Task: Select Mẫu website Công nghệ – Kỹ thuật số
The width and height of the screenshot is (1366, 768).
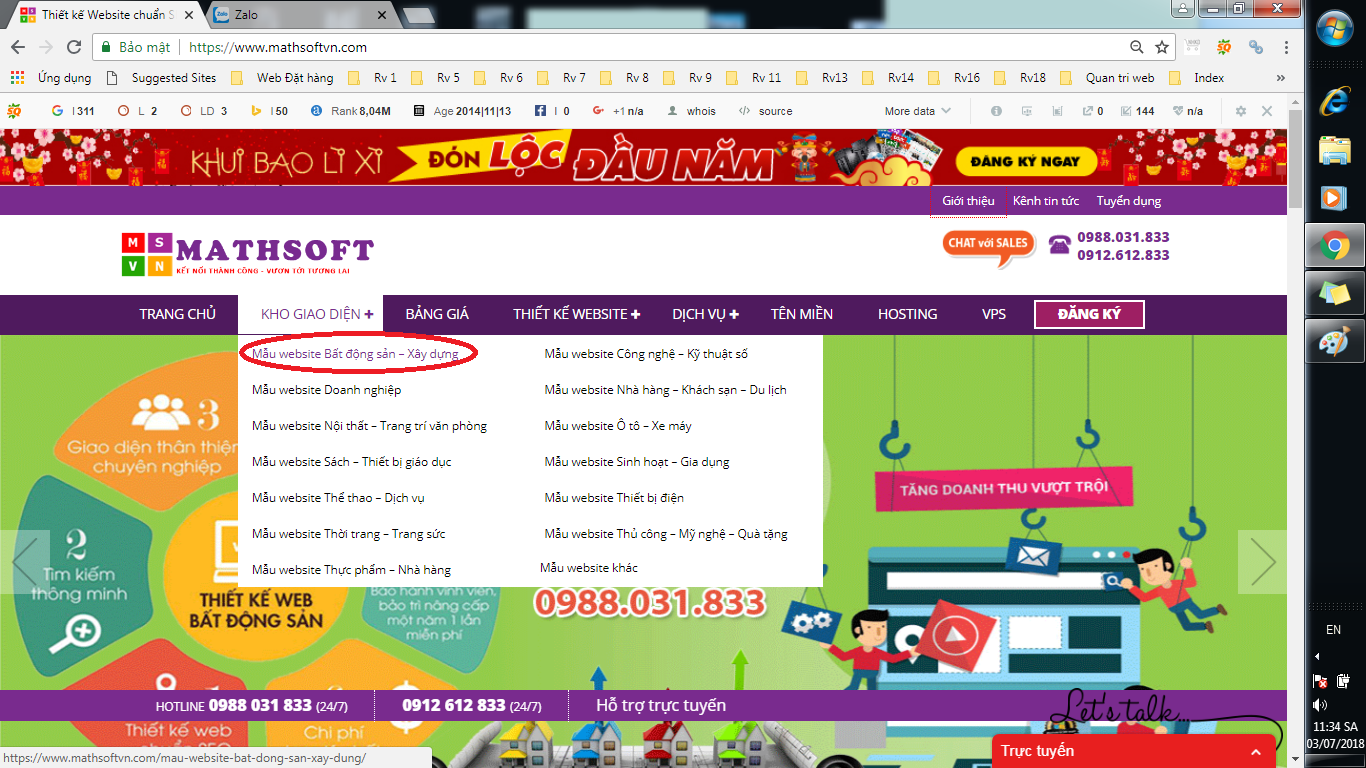Action: (x=646, y=354)
